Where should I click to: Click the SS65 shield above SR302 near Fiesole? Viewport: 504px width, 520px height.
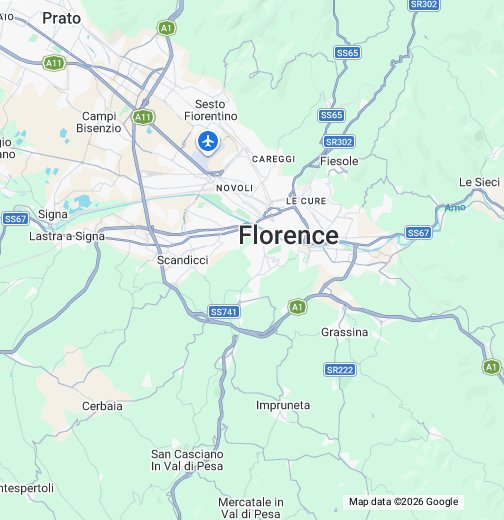coord(331,115)
